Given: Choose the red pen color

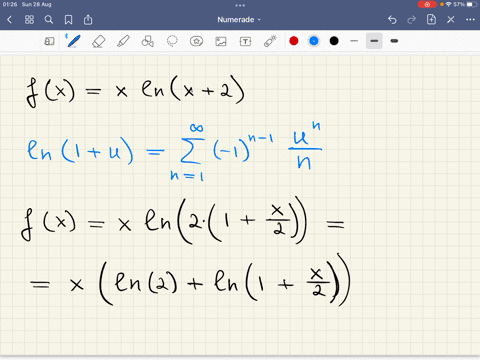Looking at the screenshot, I should (x=294, y=41).
